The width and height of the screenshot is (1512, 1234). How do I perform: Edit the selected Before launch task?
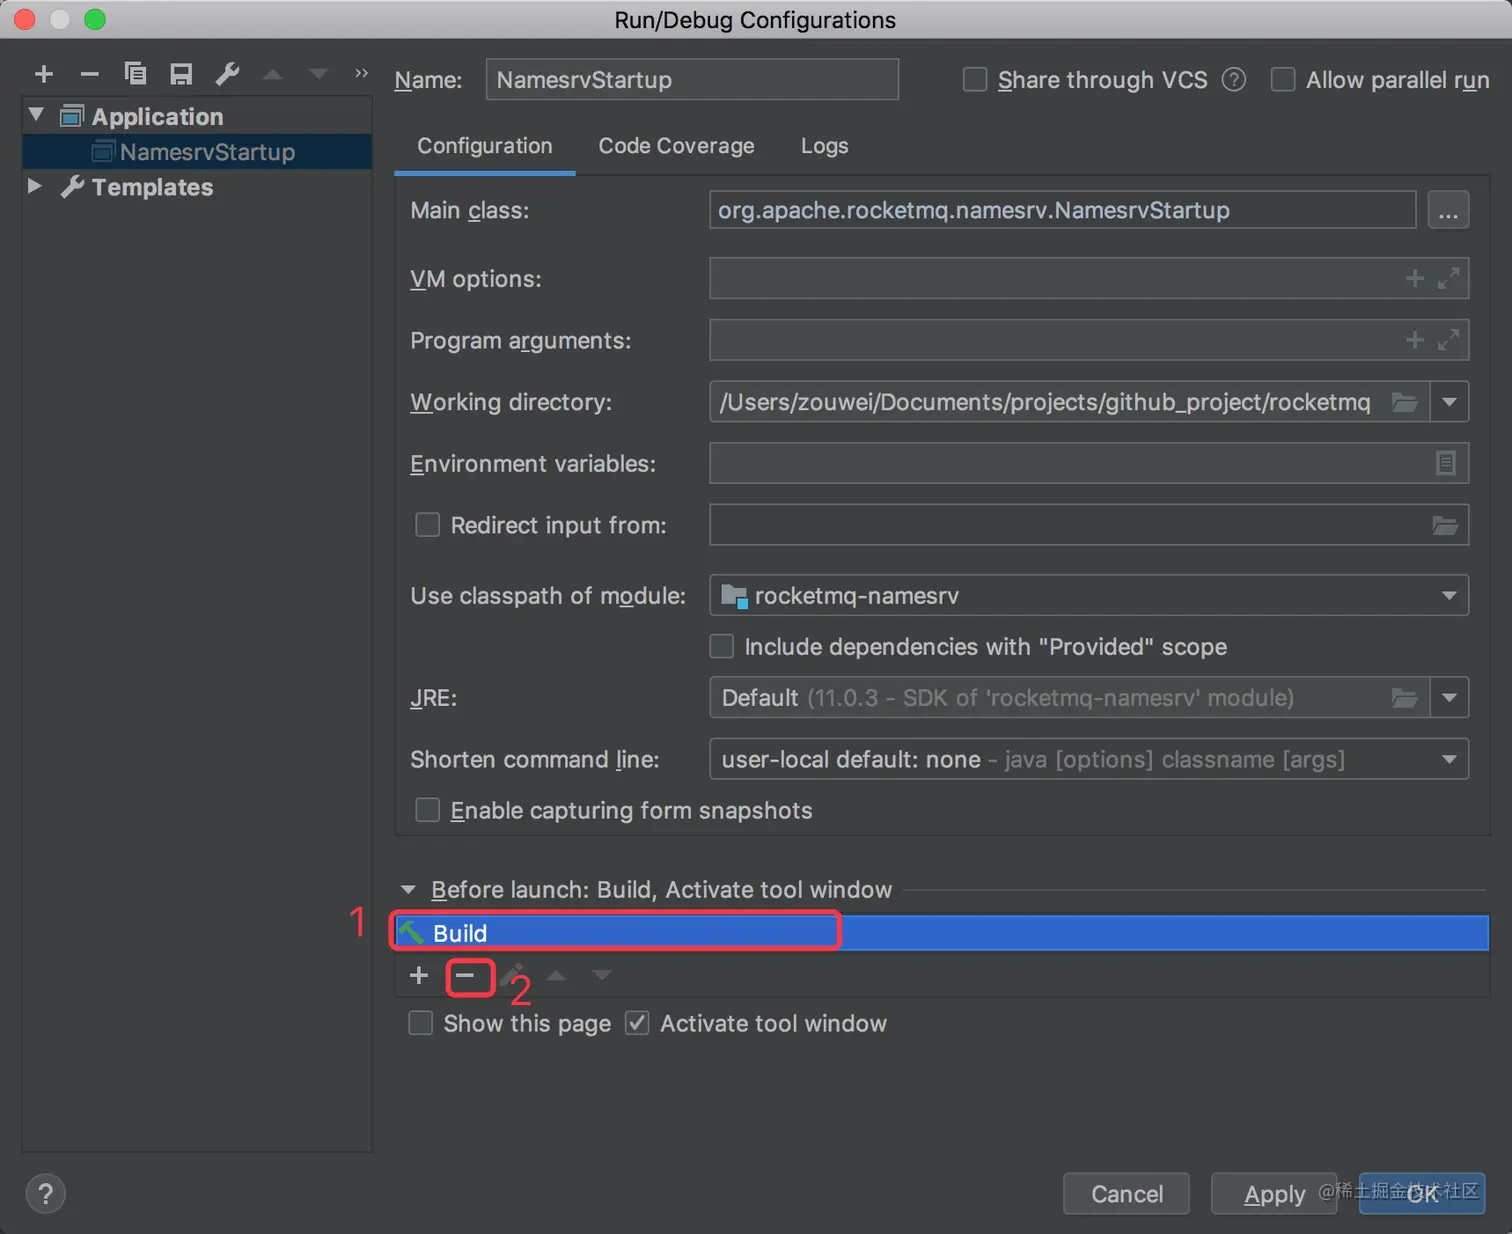point(512,975)
